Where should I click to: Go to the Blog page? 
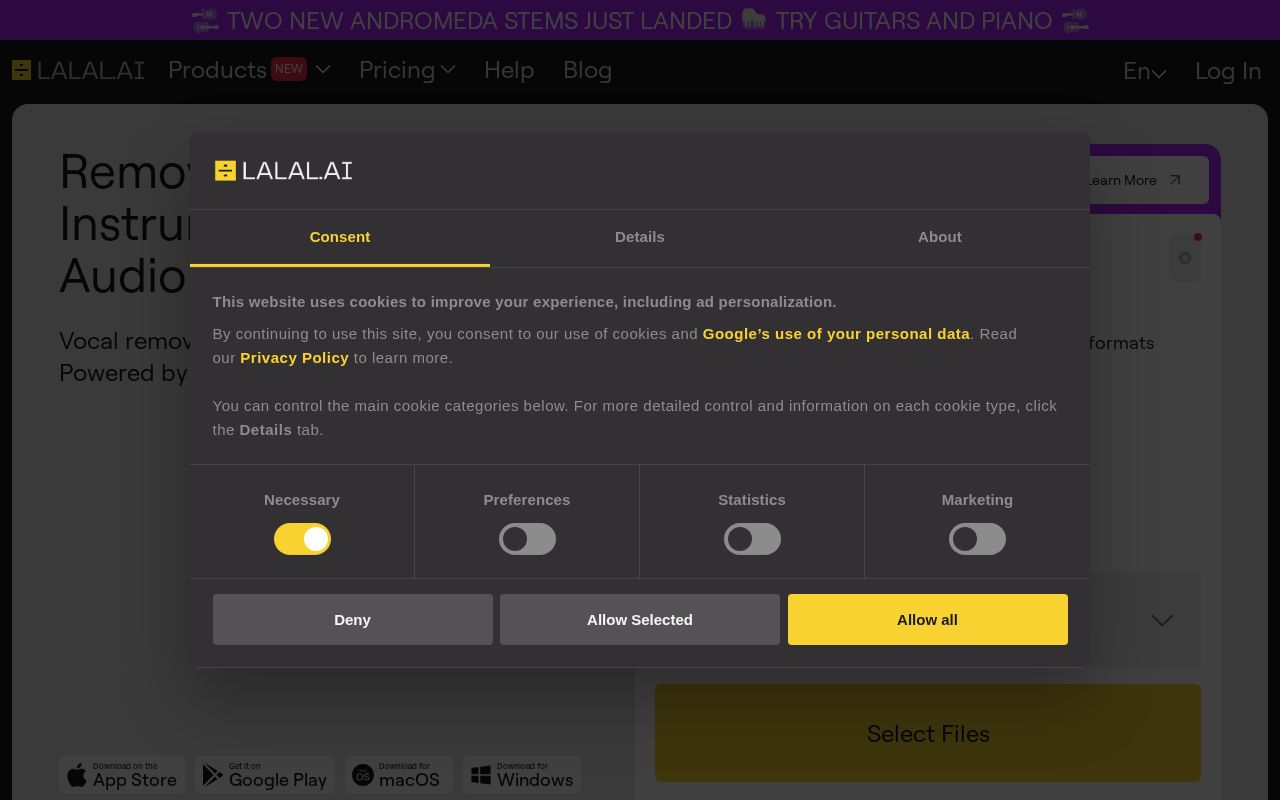(587, 70)
